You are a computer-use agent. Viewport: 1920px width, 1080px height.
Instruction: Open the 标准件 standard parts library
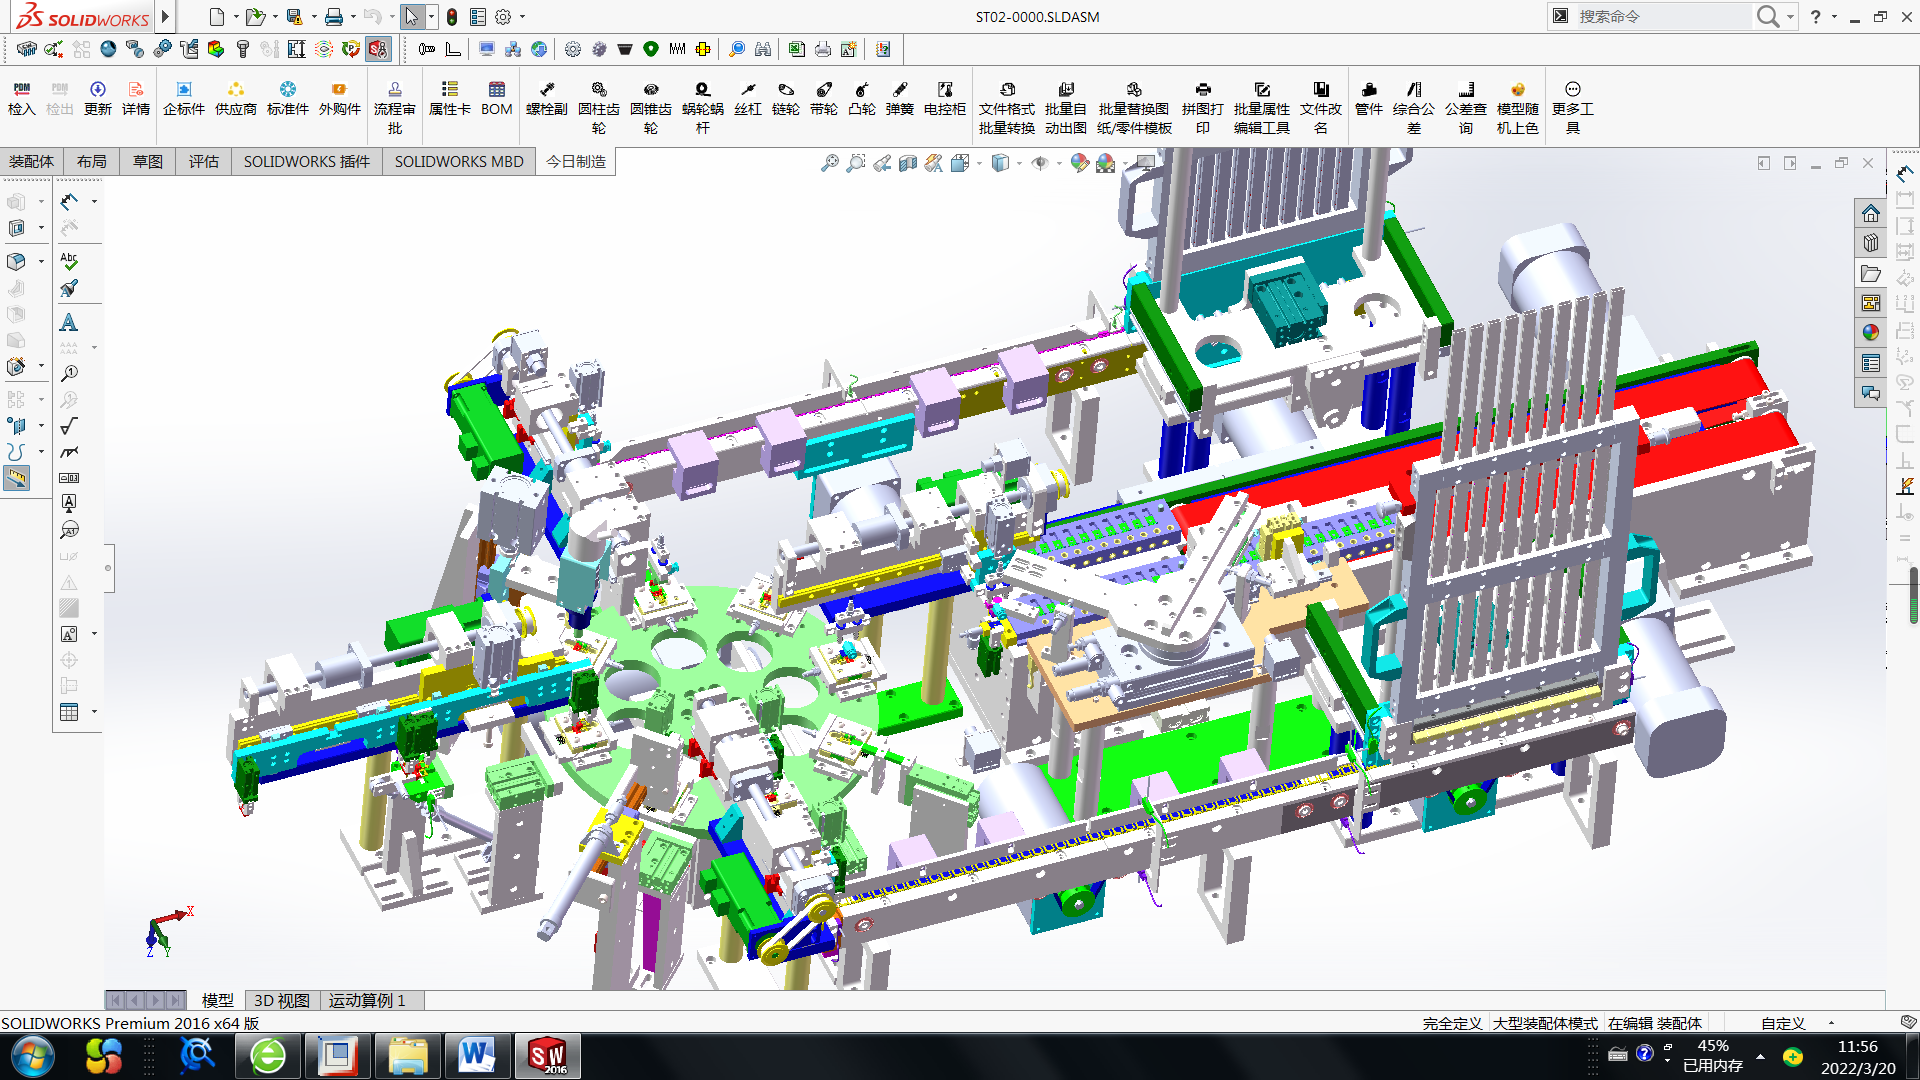click(288, 98)
